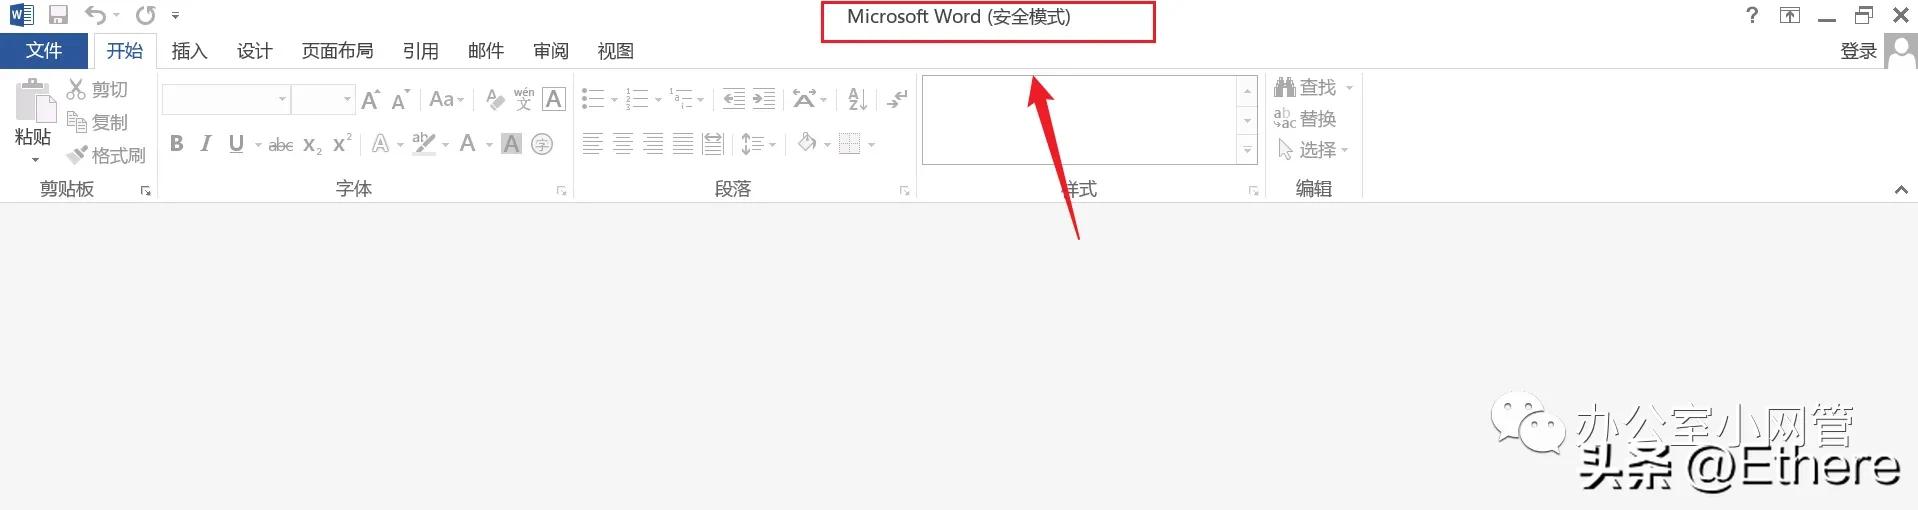The width and height of the screenshot is (1918, 510).
Task: Expand the Paste (粘贴) options arrow
Action: [34, 160]
